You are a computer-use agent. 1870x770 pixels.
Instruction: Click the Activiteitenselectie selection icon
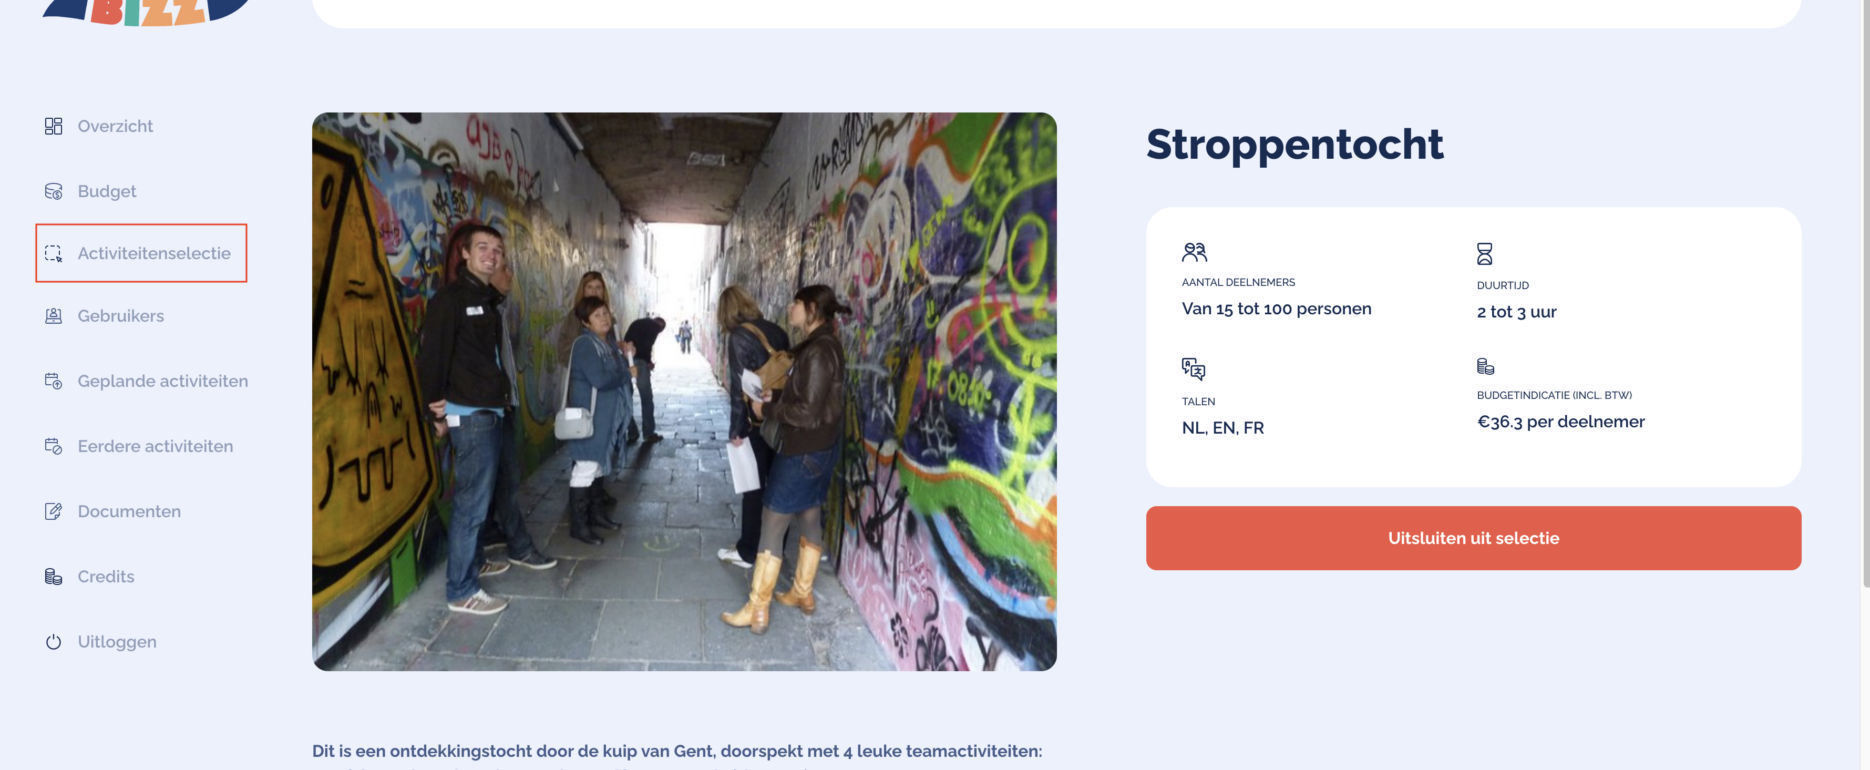[x=53, y=254]
